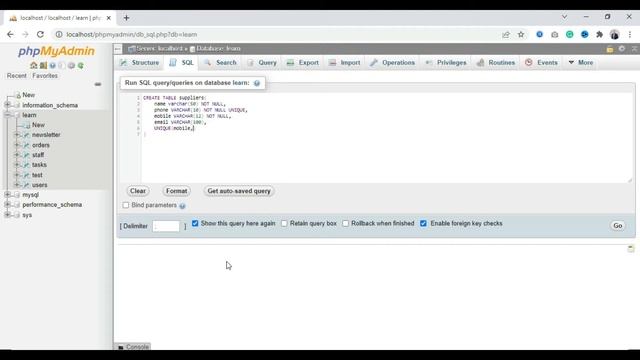Uncheck Show this query here again
Image resolution: width=640 pixels, height=360 pixels.
click(x=195, y=223)
